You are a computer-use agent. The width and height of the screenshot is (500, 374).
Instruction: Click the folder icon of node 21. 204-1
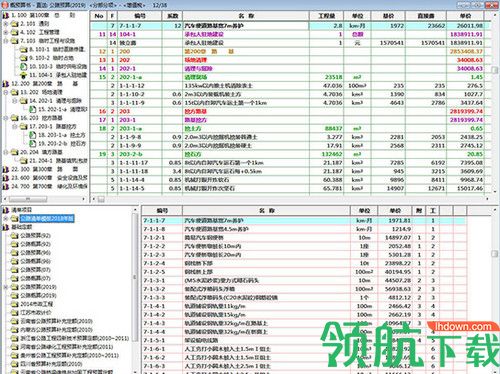[x=23, y=161]
